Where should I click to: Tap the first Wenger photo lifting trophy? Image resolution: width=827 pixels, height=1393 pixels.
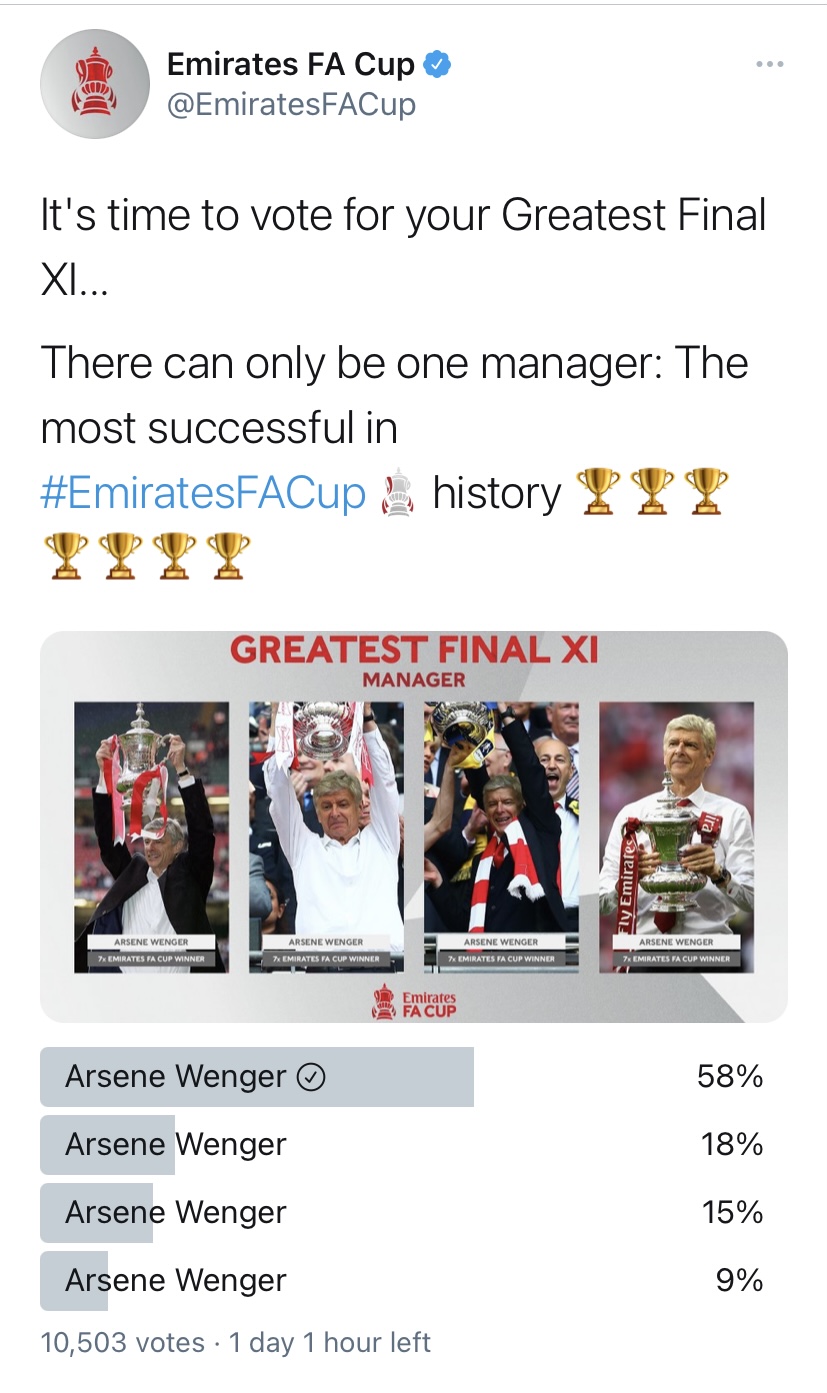click(152, 837)
